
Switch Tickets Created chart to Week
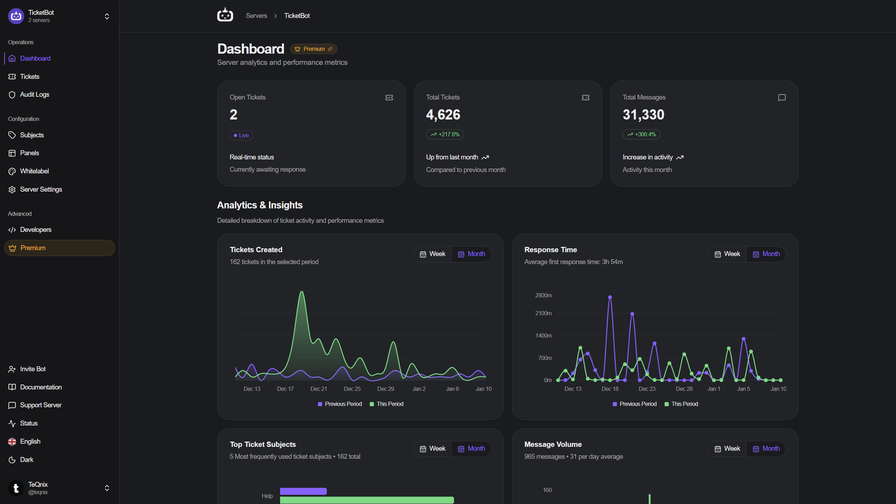[x=433, y=254]
